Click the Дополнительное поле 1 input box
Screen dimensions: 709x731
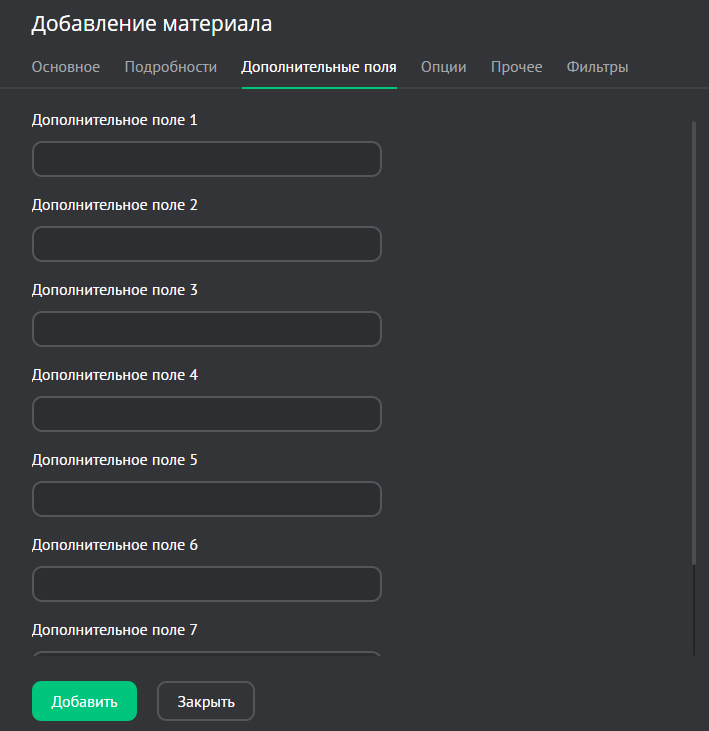[x=207, y=159]
